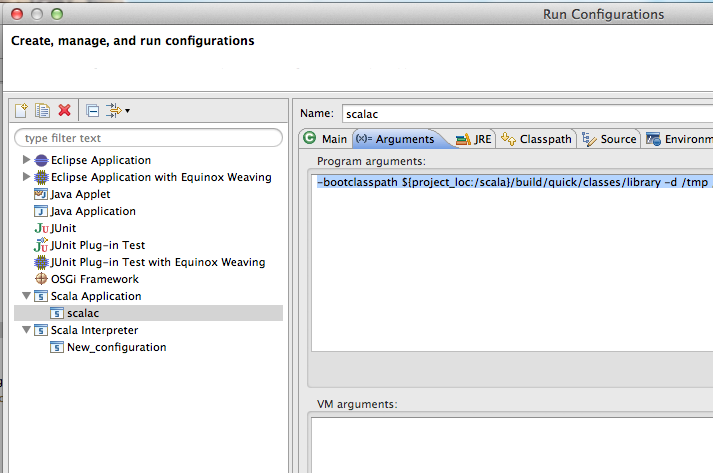Switch to the Environment tab
The height and width of the screenshot is (473, 713).
(678, 139)
